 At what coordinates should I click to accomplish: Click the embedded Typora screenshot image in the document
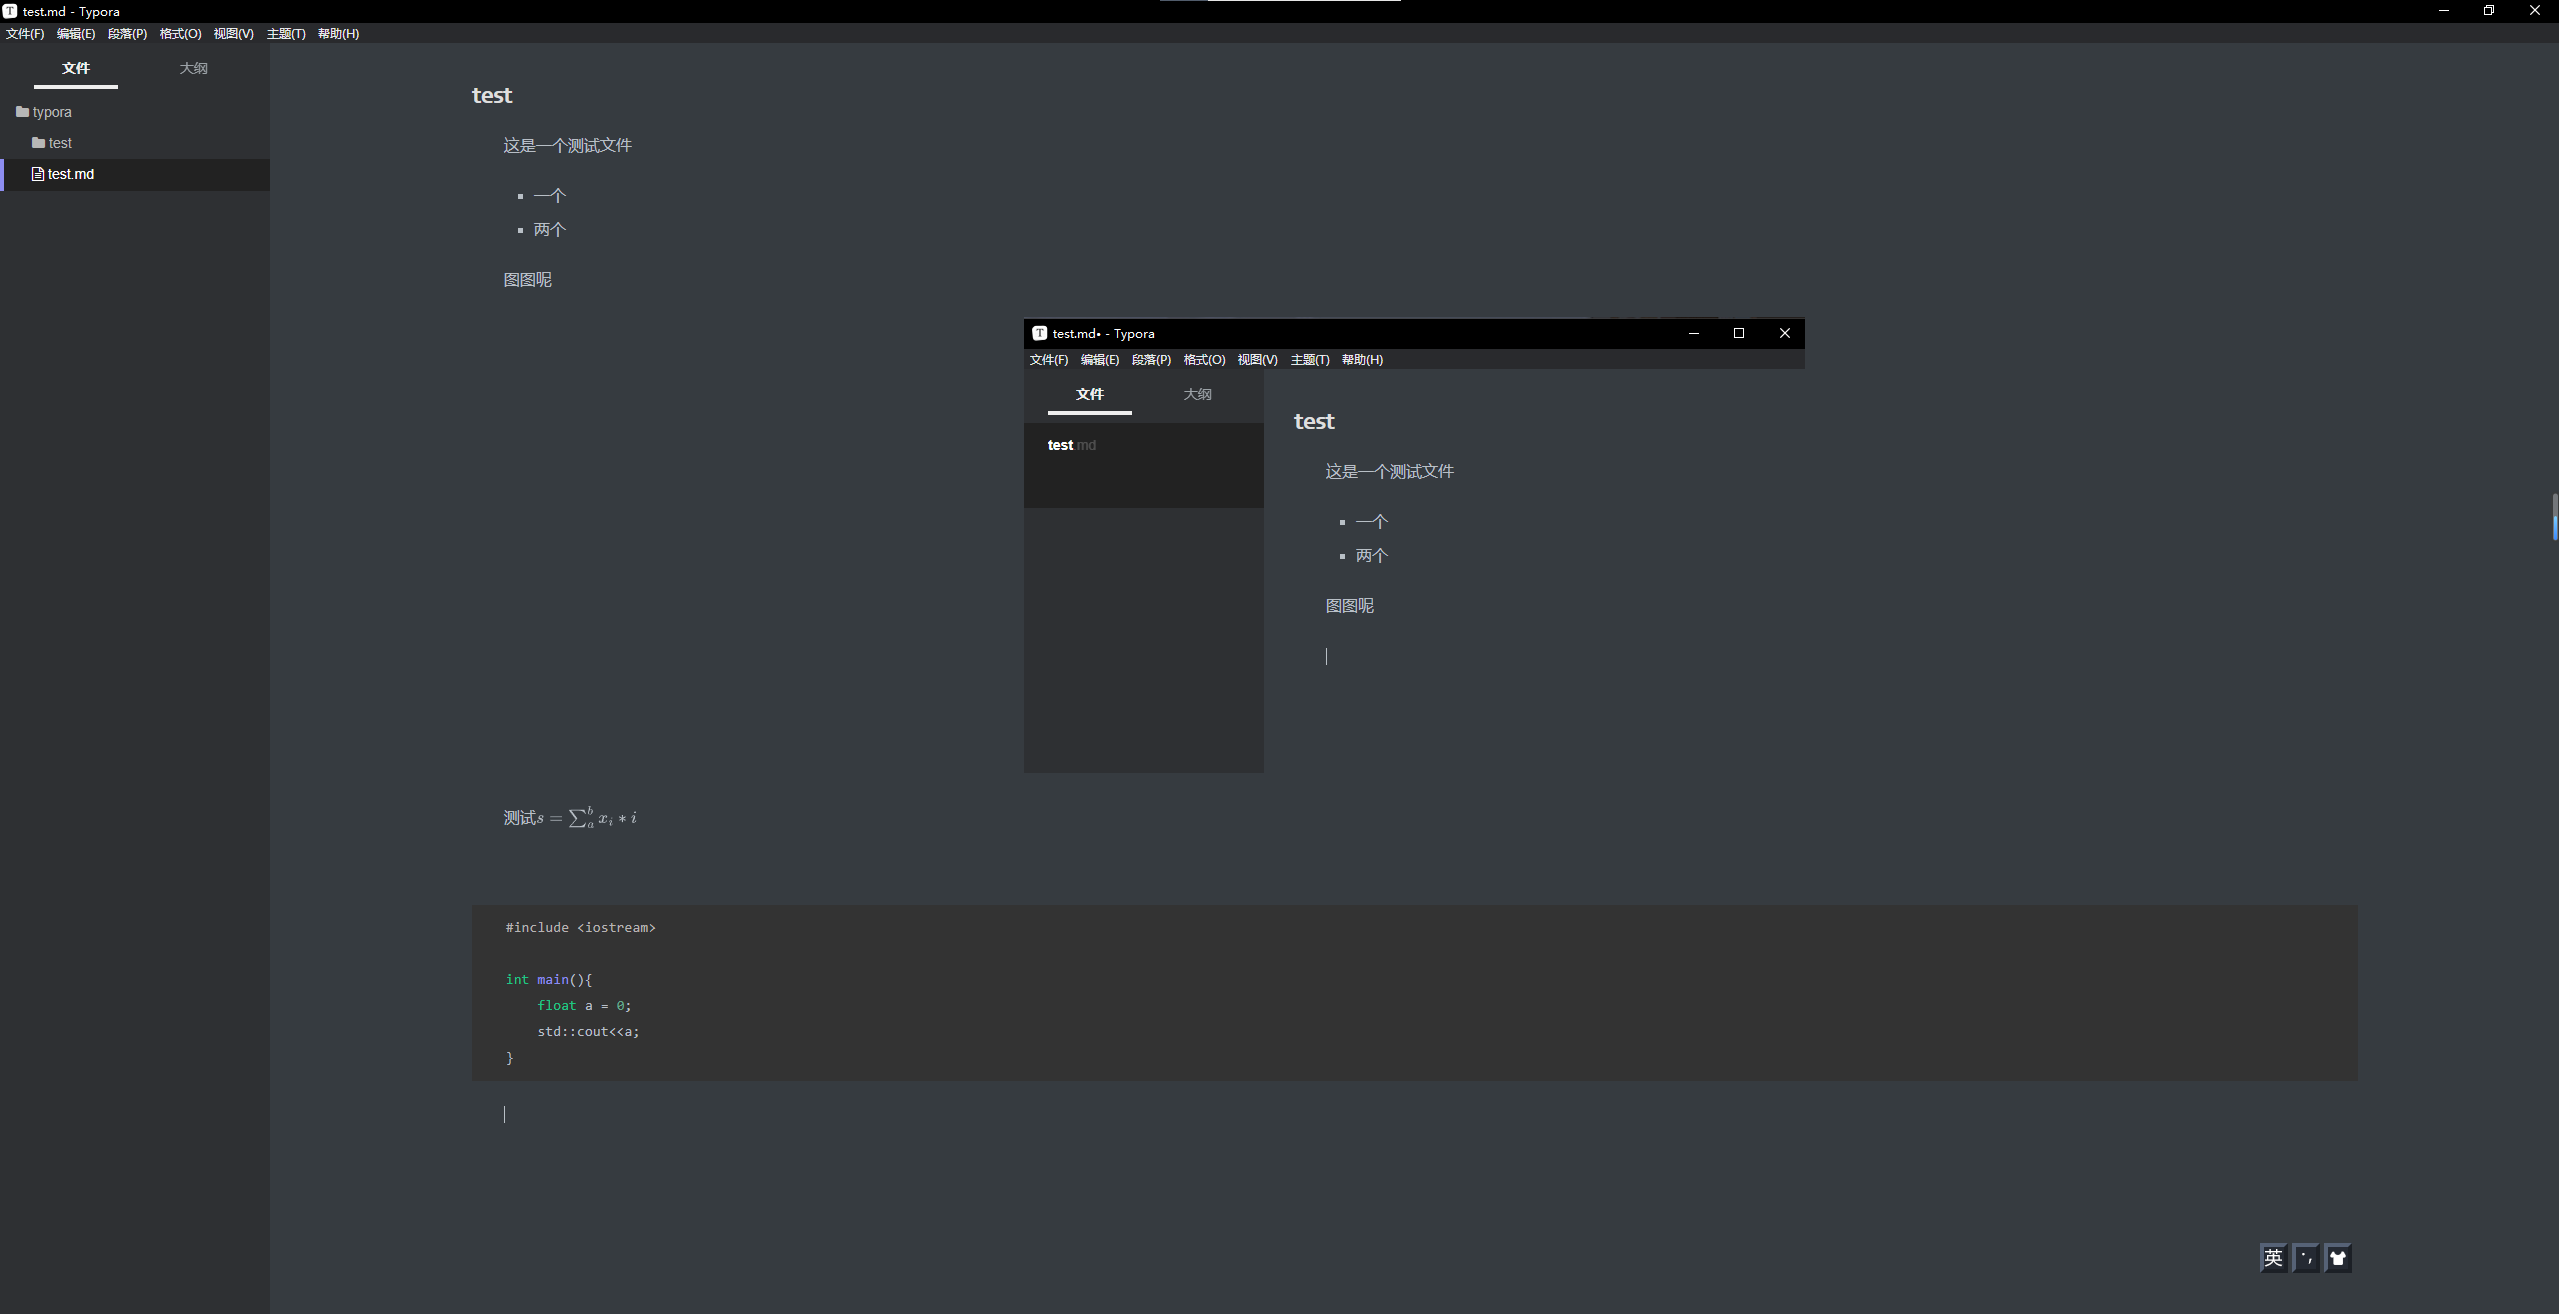pos(1414,545)
